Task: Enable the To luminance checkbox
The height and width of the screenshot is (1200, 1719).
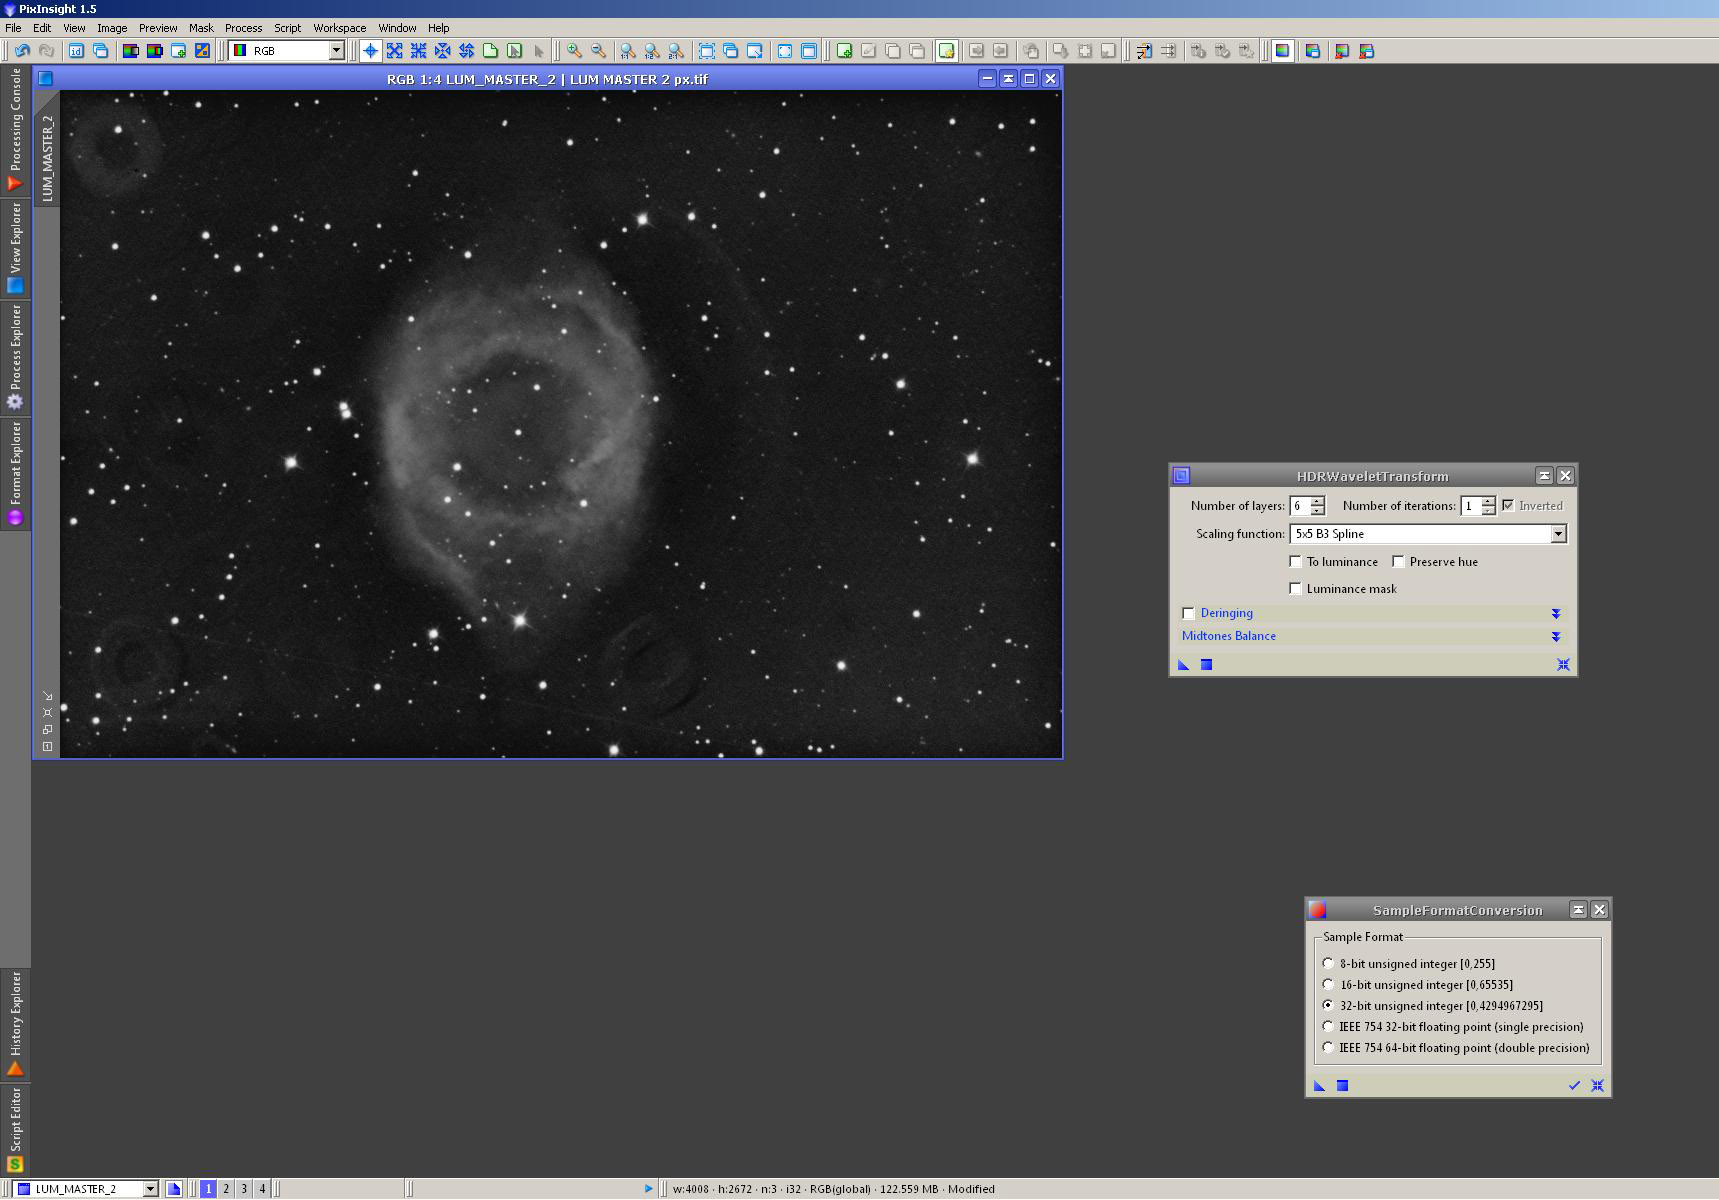Action: click(1295, 562)
